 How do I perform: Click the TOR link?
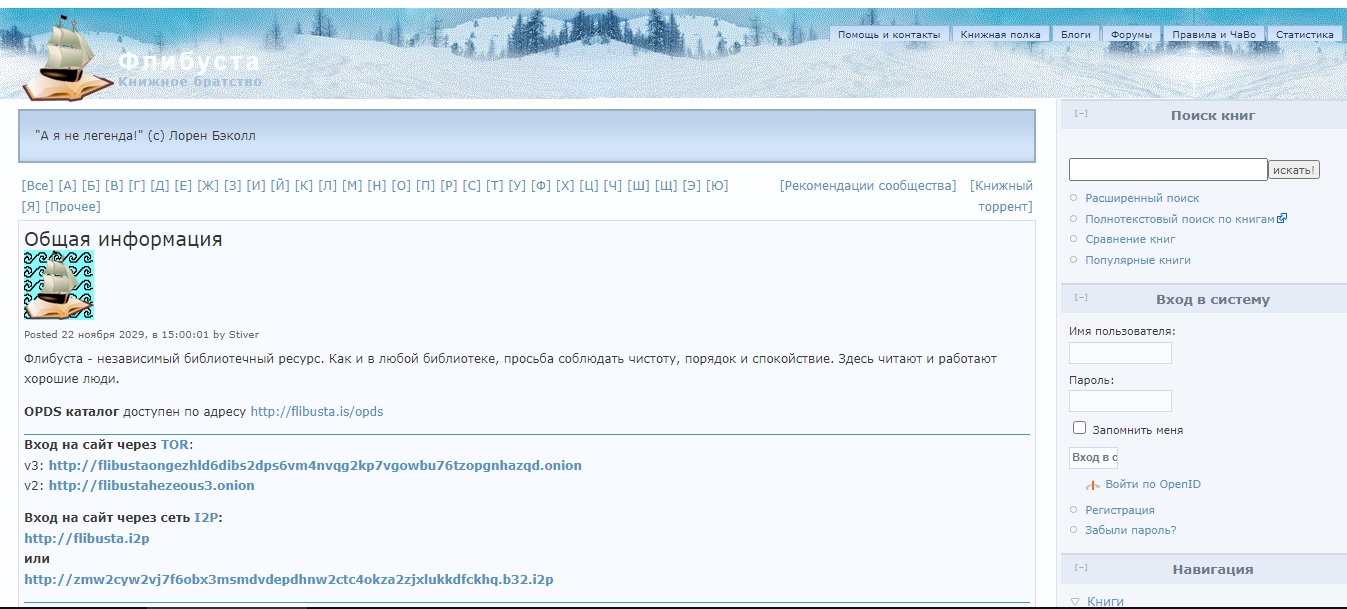175,445
